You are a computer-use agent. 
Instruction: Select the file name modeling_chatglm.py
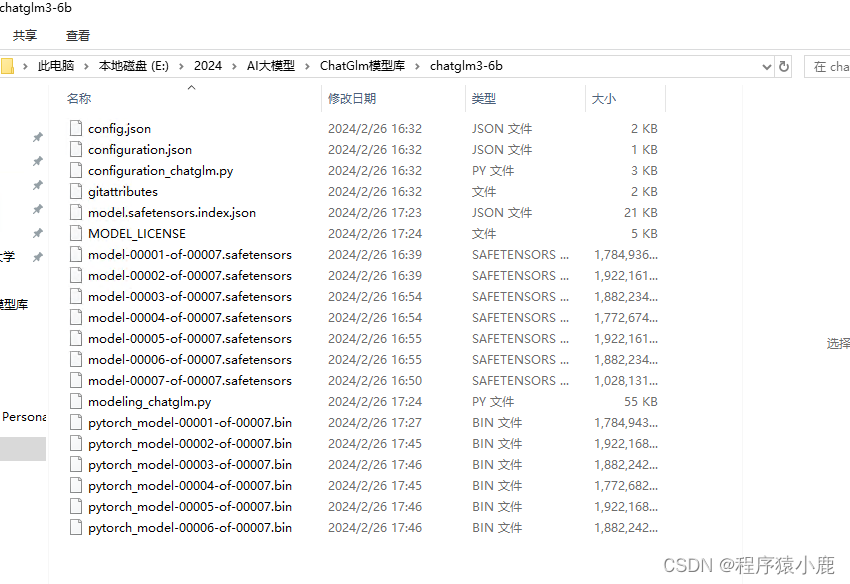coord(150,402)
